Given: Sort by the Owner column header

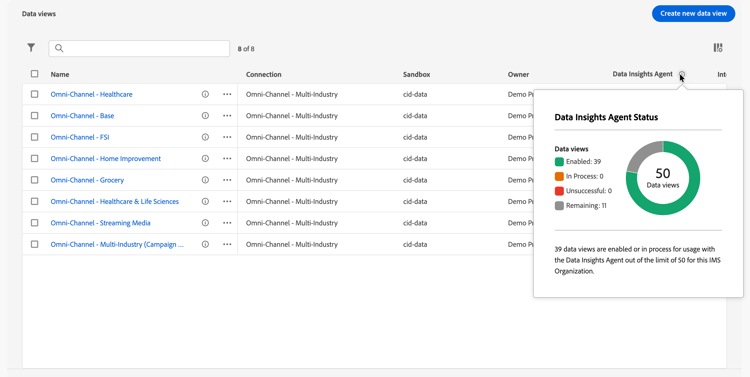Looking at the screenshot, I should tap(518, 74).
